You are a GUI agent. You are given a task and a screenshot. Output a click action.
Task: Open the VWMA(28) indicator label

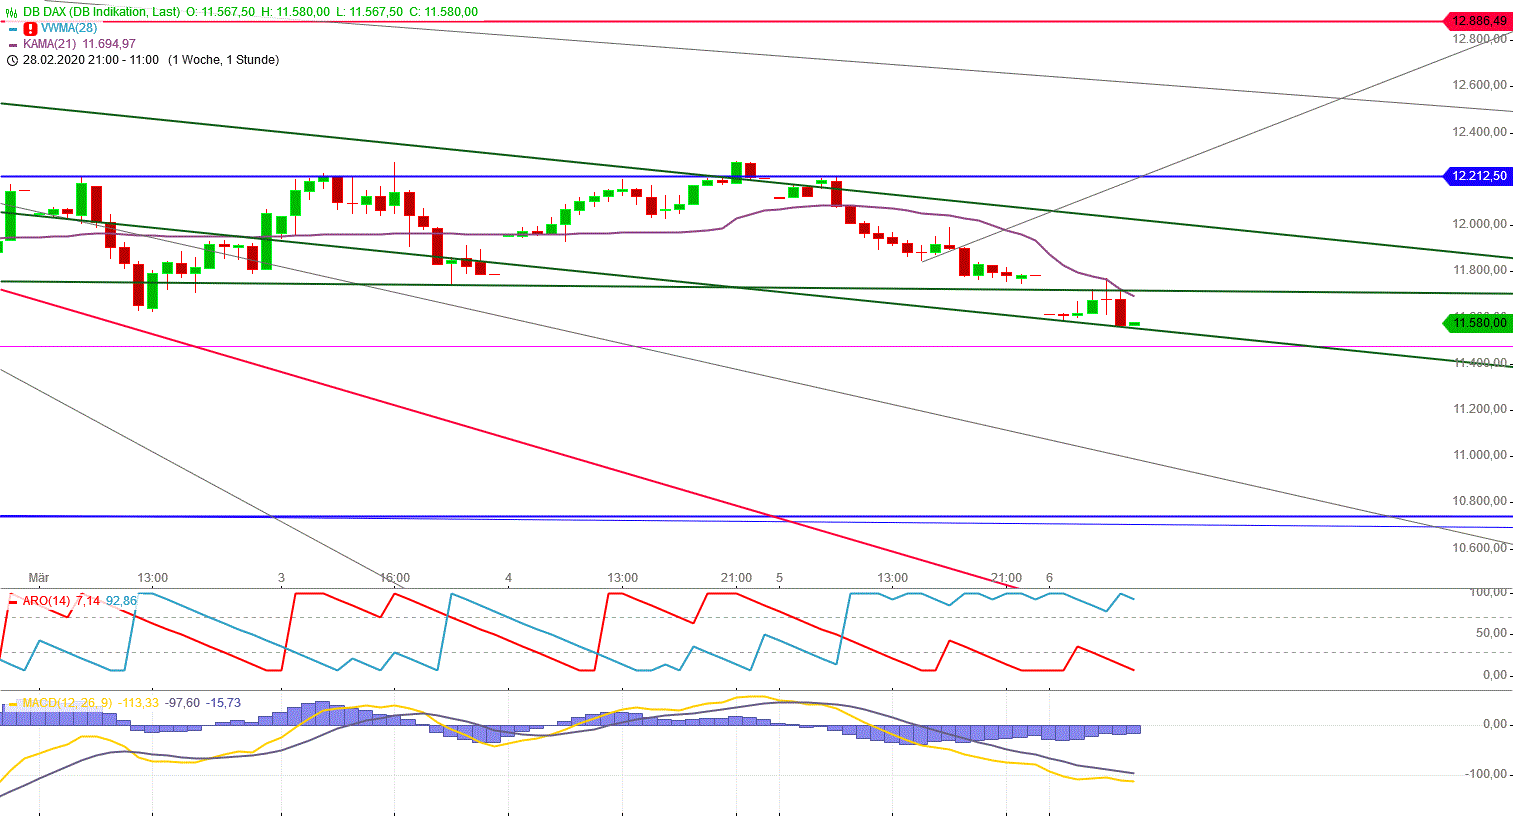69,28
